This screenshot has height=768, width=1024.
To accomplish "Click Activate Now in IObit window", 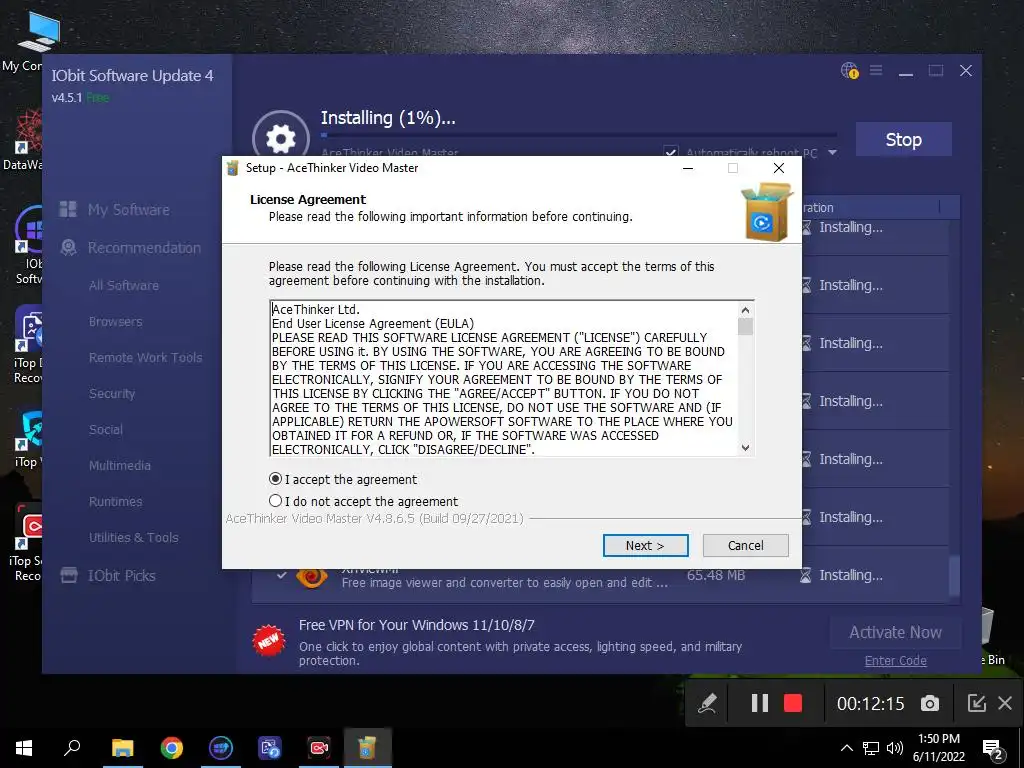I will tap(895, 632).
